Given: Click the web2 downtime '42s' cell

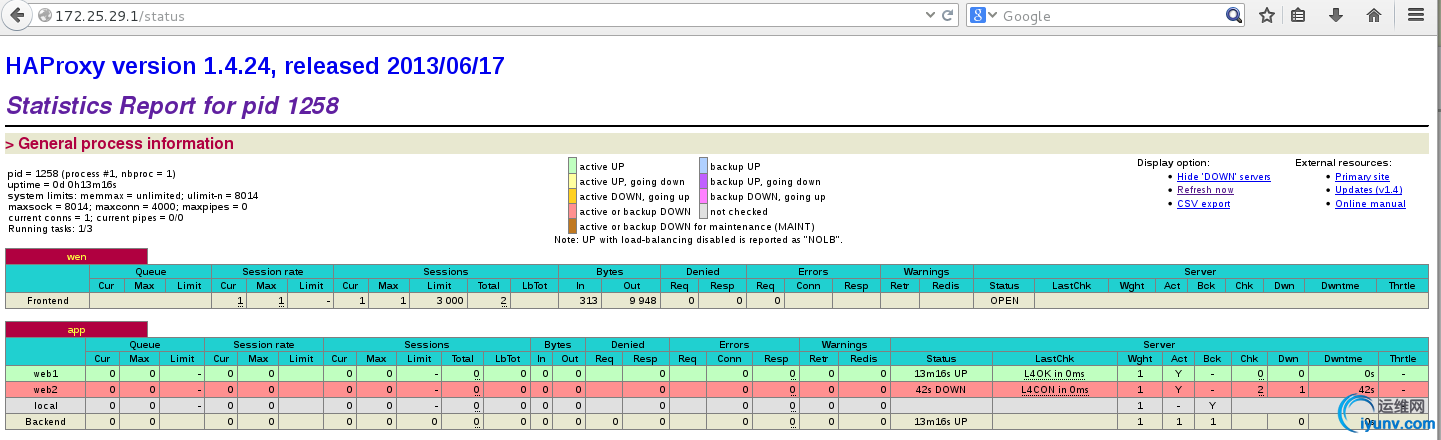Looking at the screenshot, I should (x=1341, y=389).
